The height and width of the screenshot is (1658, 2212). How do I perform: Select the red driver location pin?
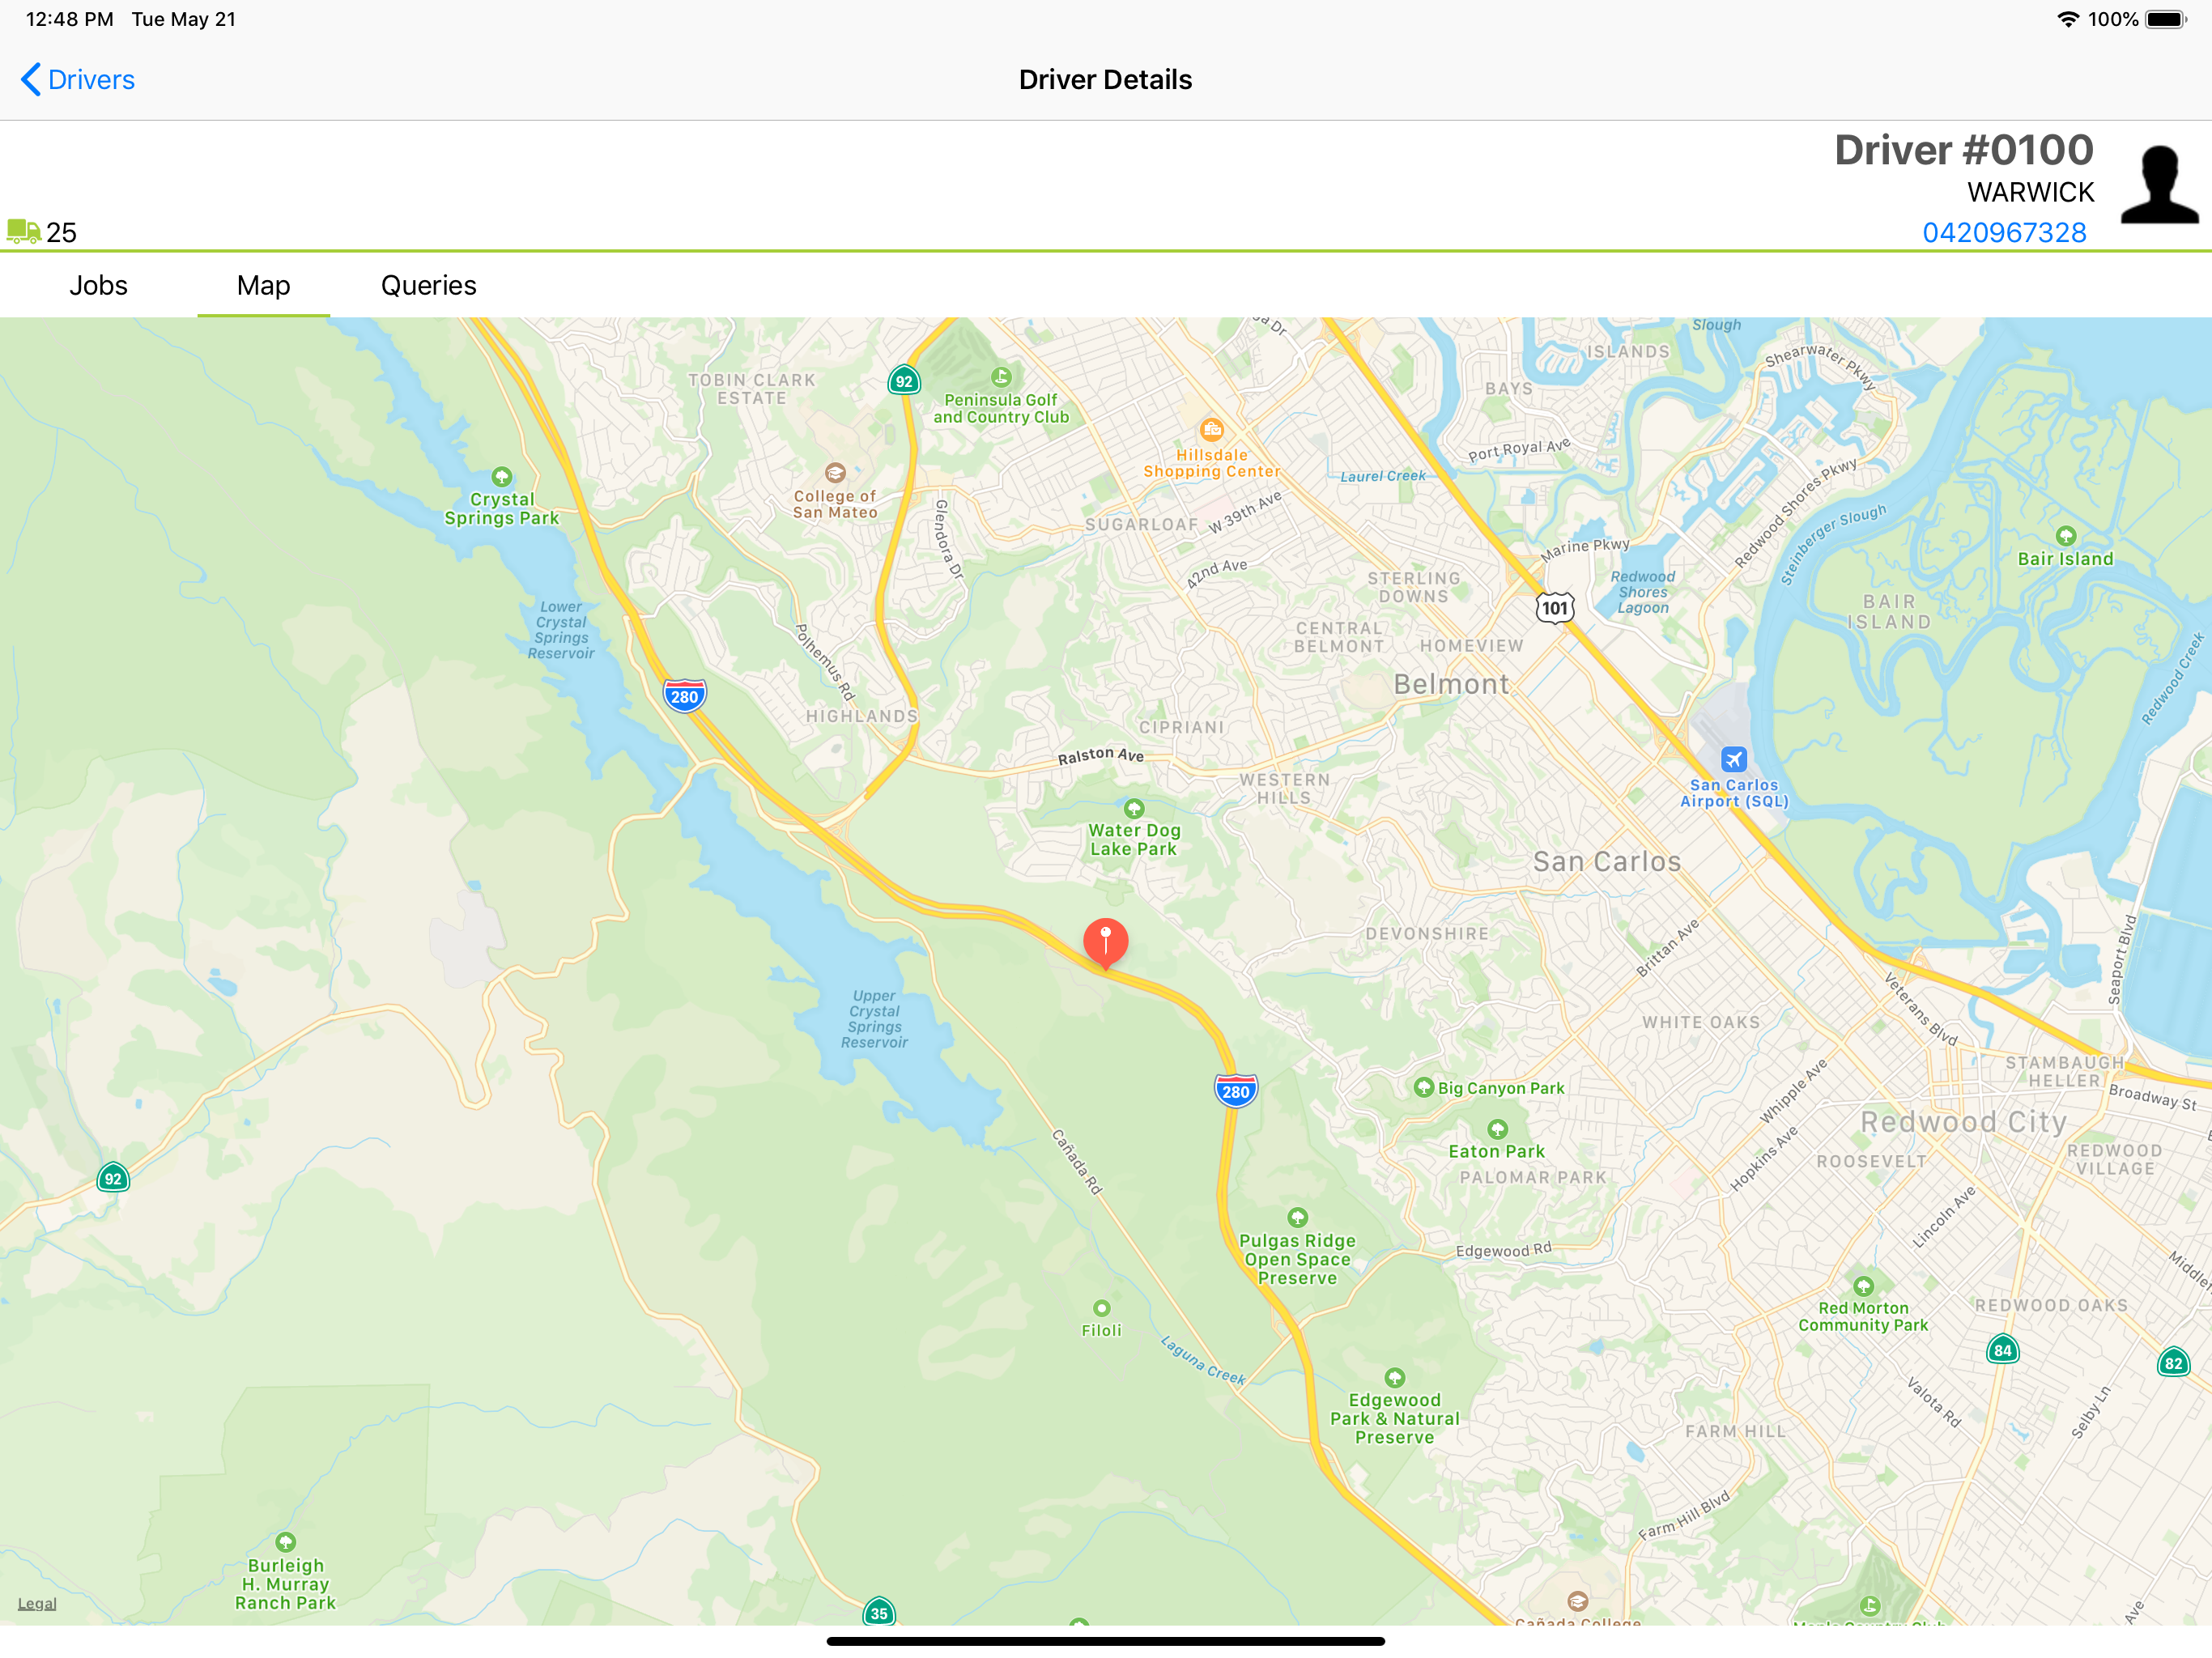[x=1105, y=943]
